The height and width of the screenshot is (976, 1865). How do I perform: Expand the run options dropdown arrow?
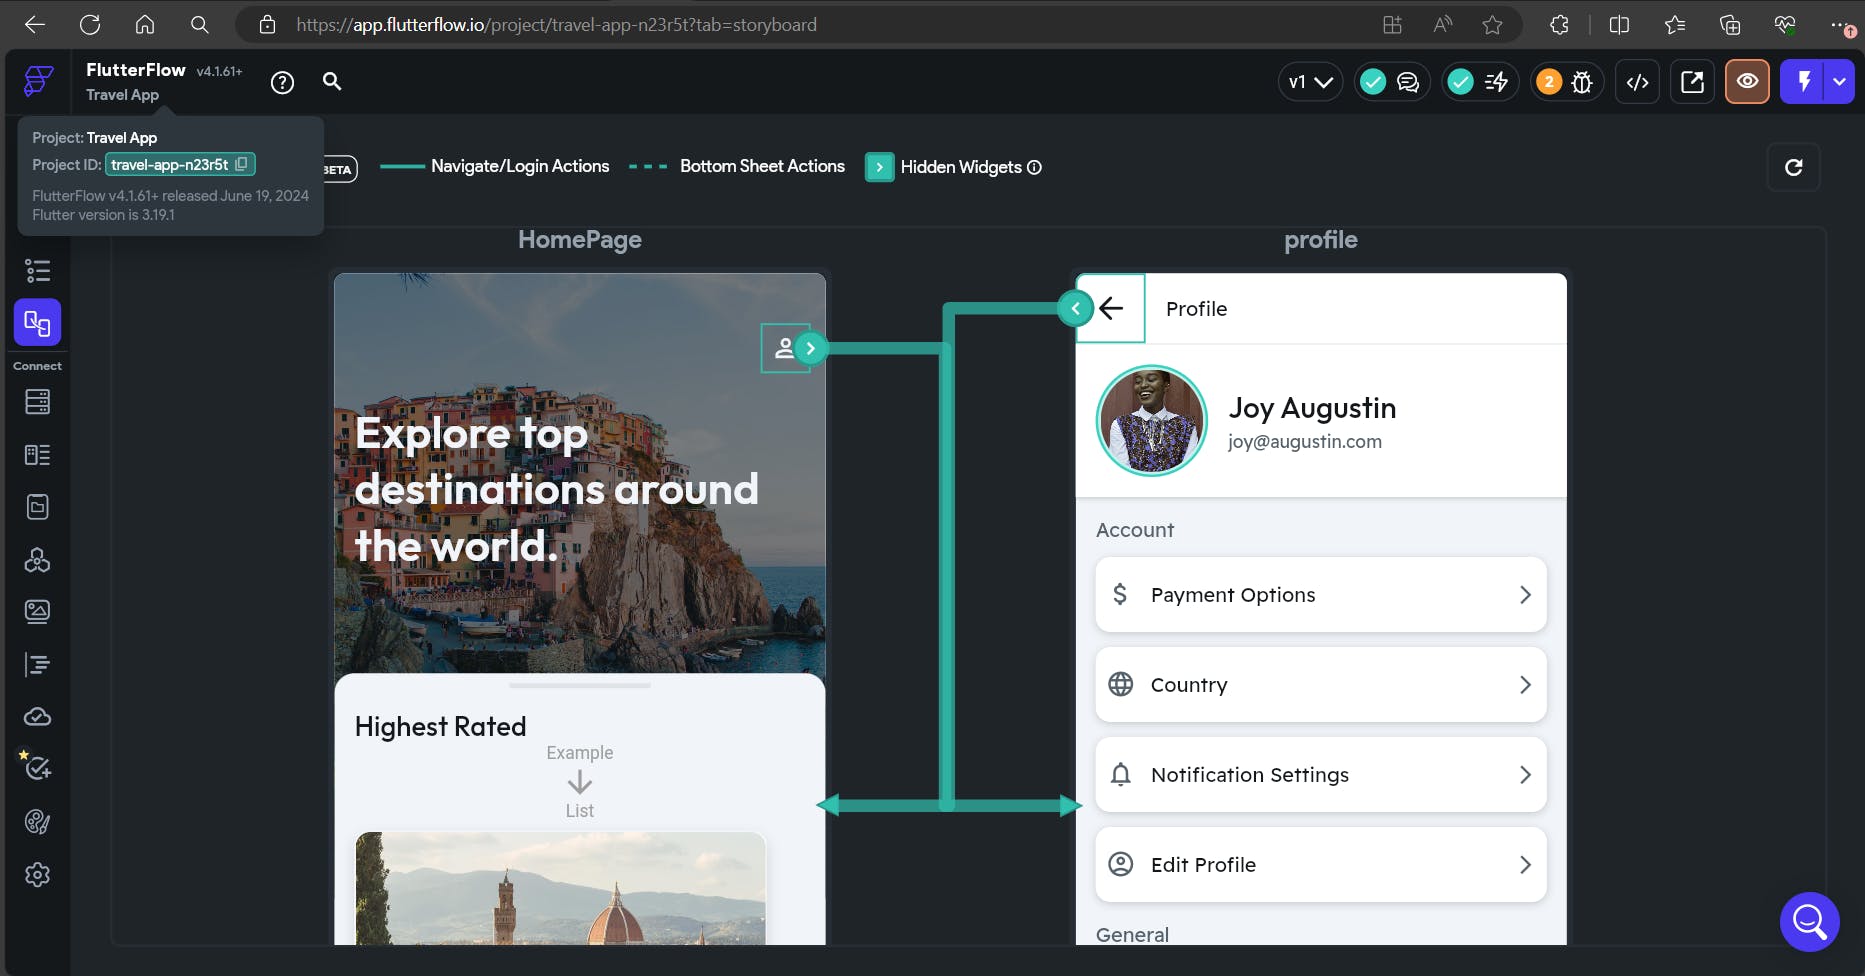(x=1840, y=82)
